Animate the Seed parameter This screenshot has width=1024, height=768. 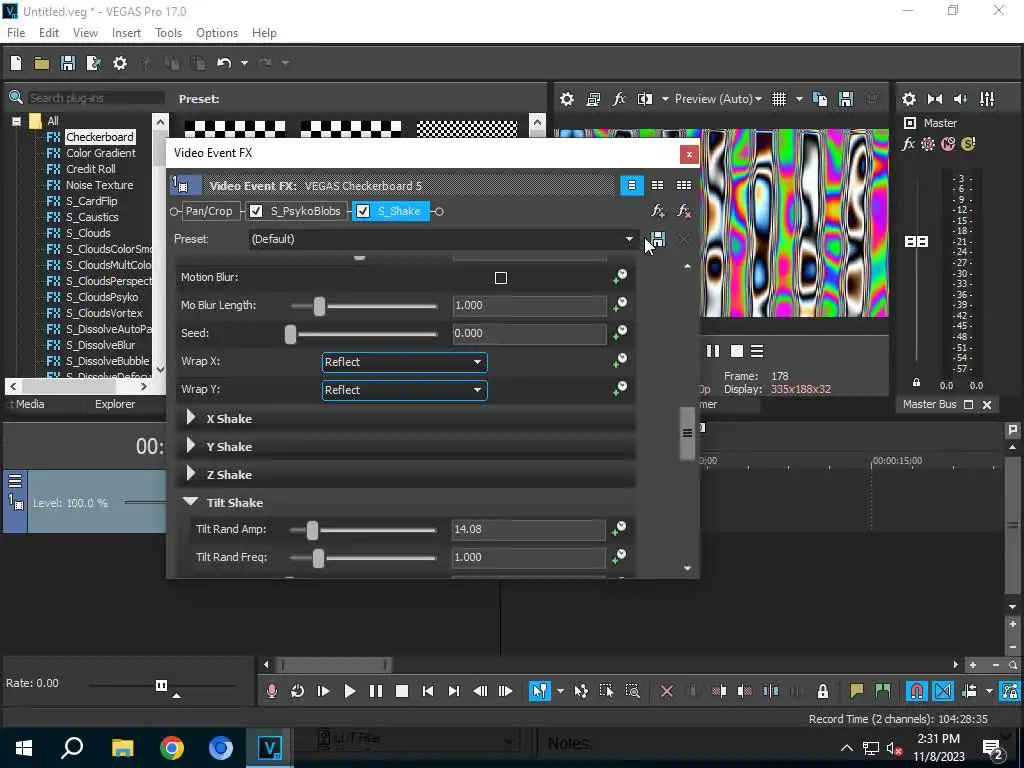[x=620, y=332]
